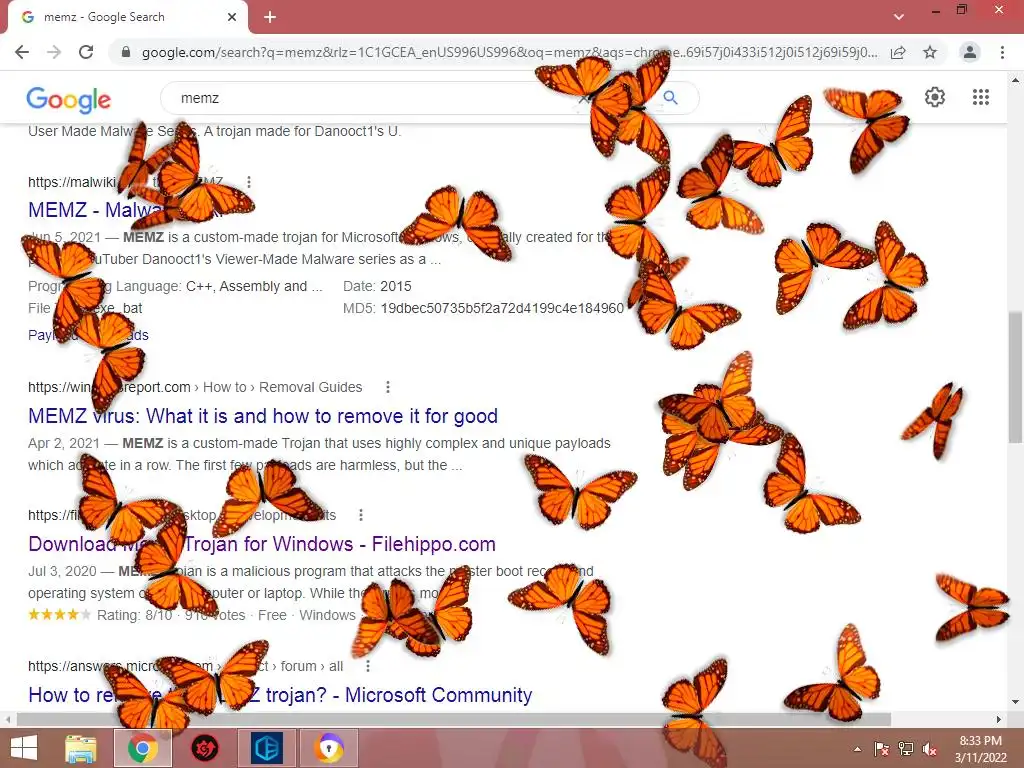Open the Chrome profile avatar
1024x768 pixels.
pyautogui.click(x=970, y=52)
